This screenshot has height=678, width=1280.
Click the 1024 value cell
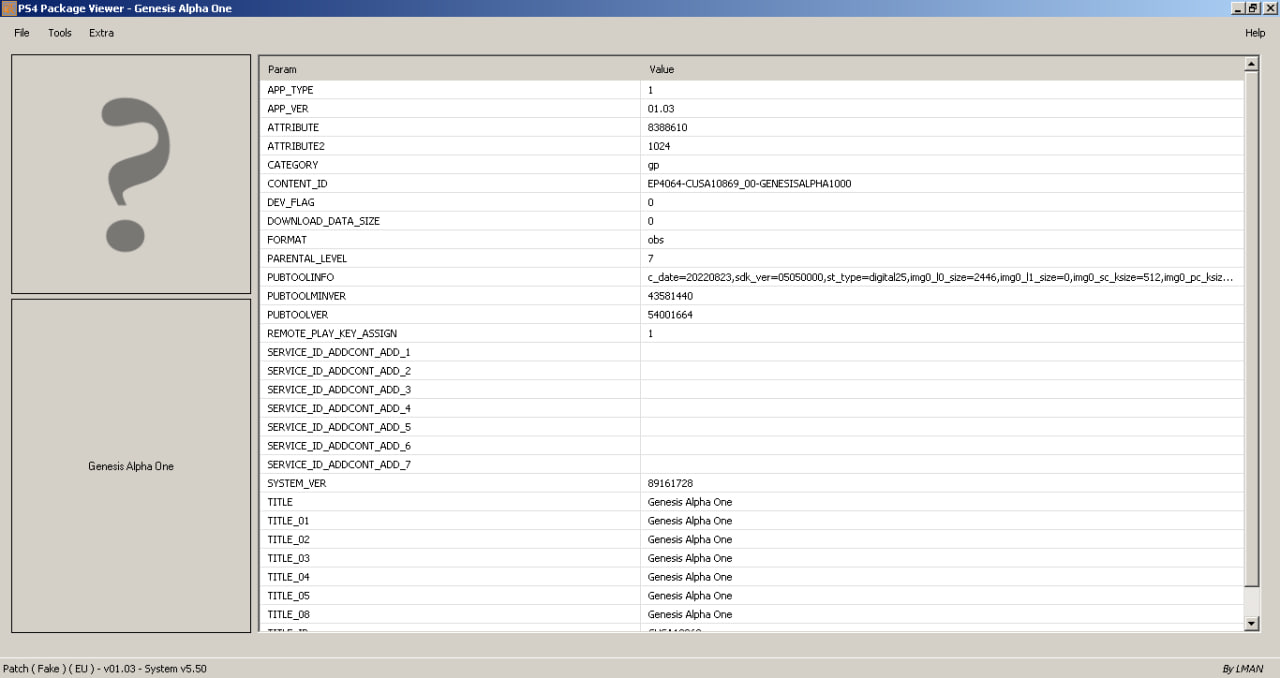(x=942, y=146)
